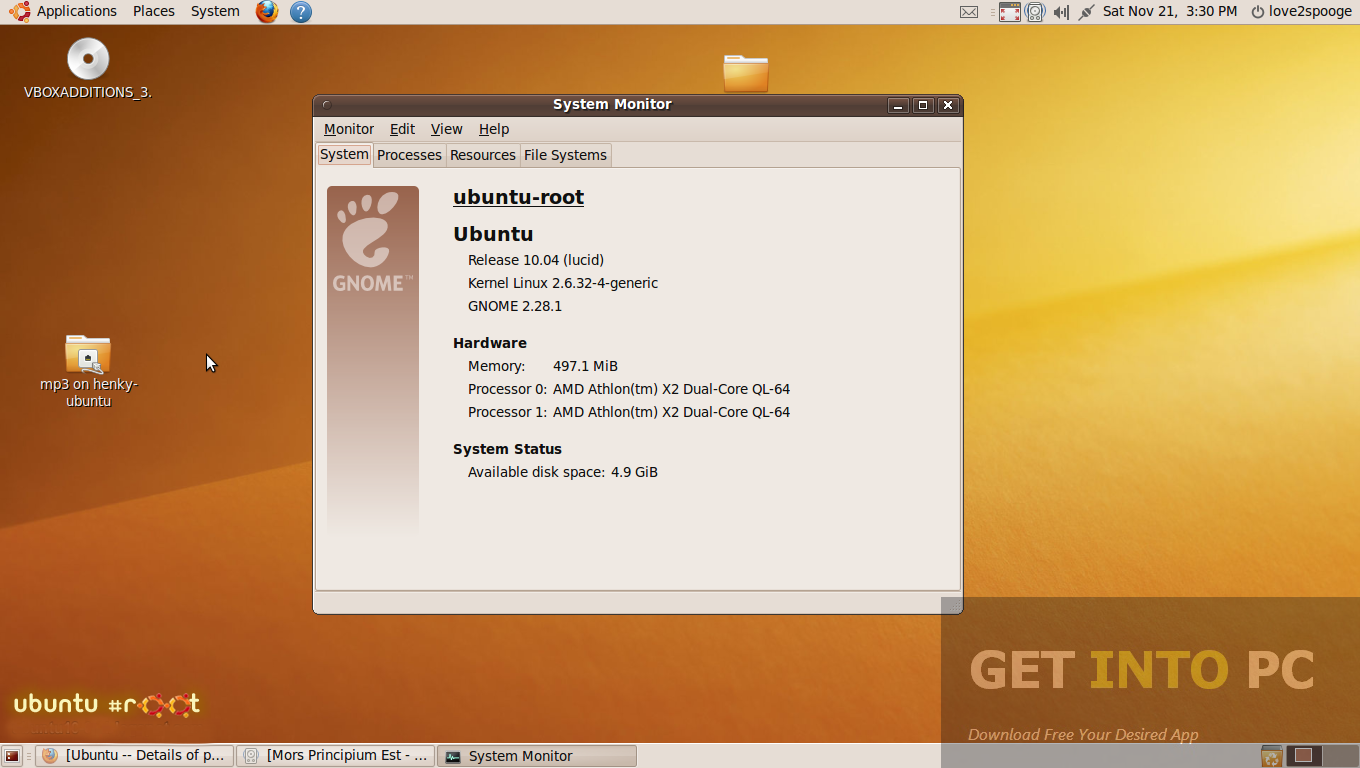The height and width of the screenshot is (768, 1360).
Task: Click the date and time clock
Action: click(x=1170, y=11)
